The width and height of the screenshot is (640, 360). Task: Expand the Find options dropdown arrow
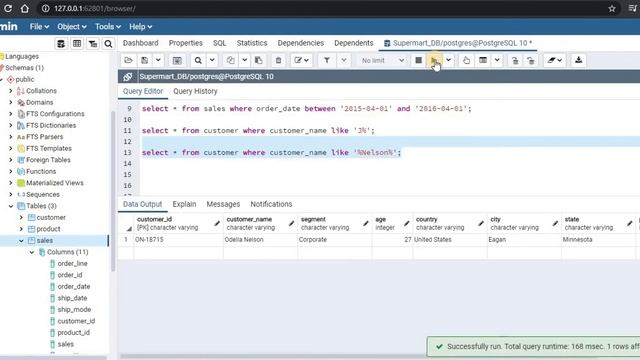tap(212, 60)
